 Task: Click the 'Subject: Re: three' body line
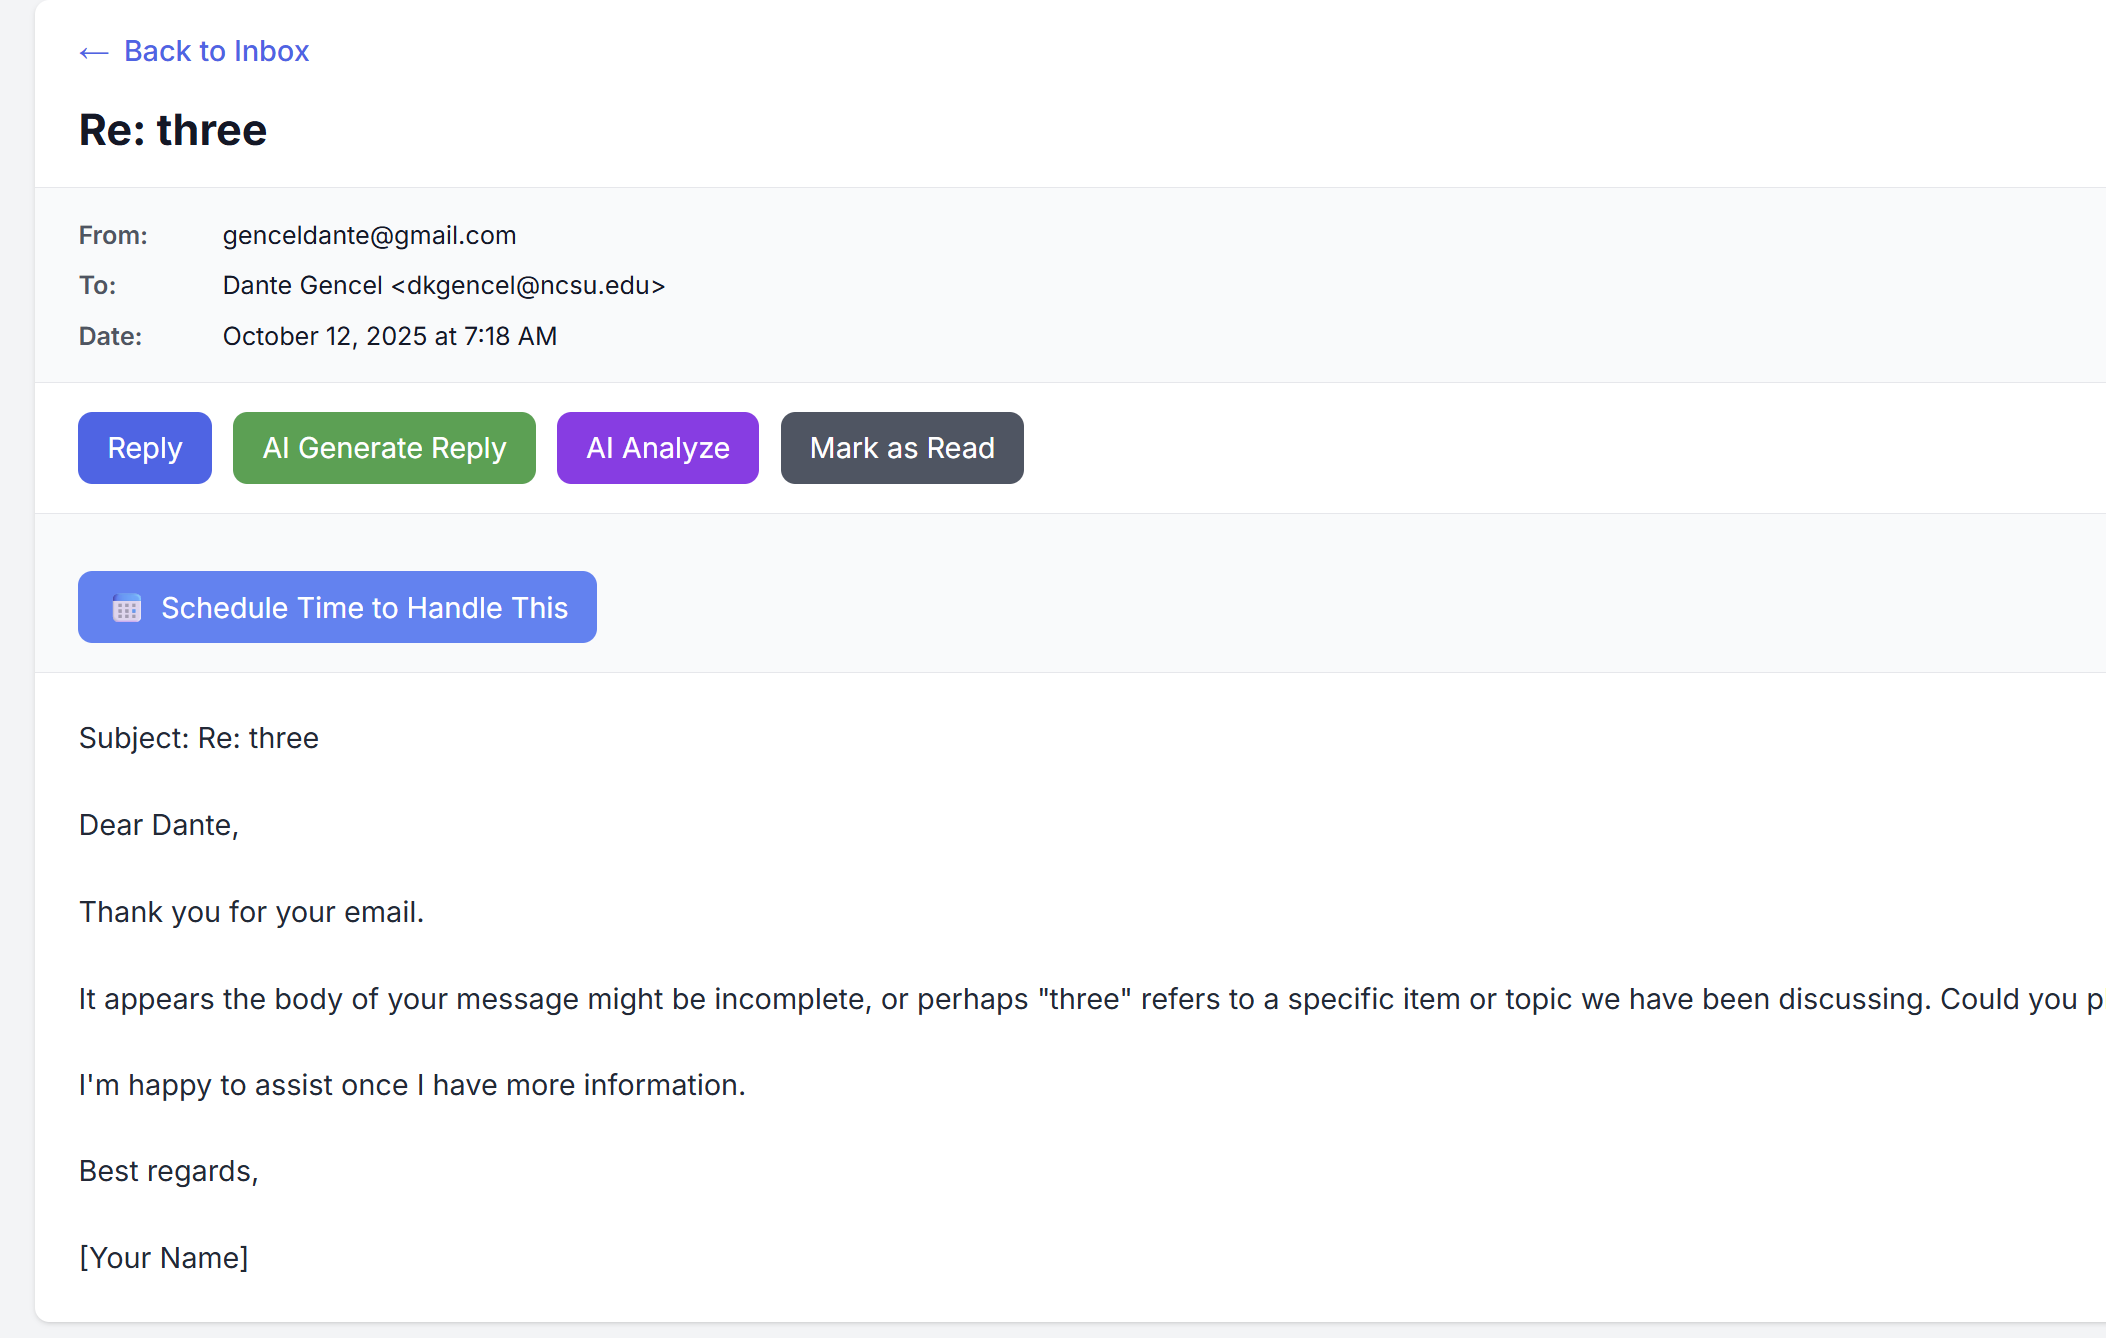(198, 738)
